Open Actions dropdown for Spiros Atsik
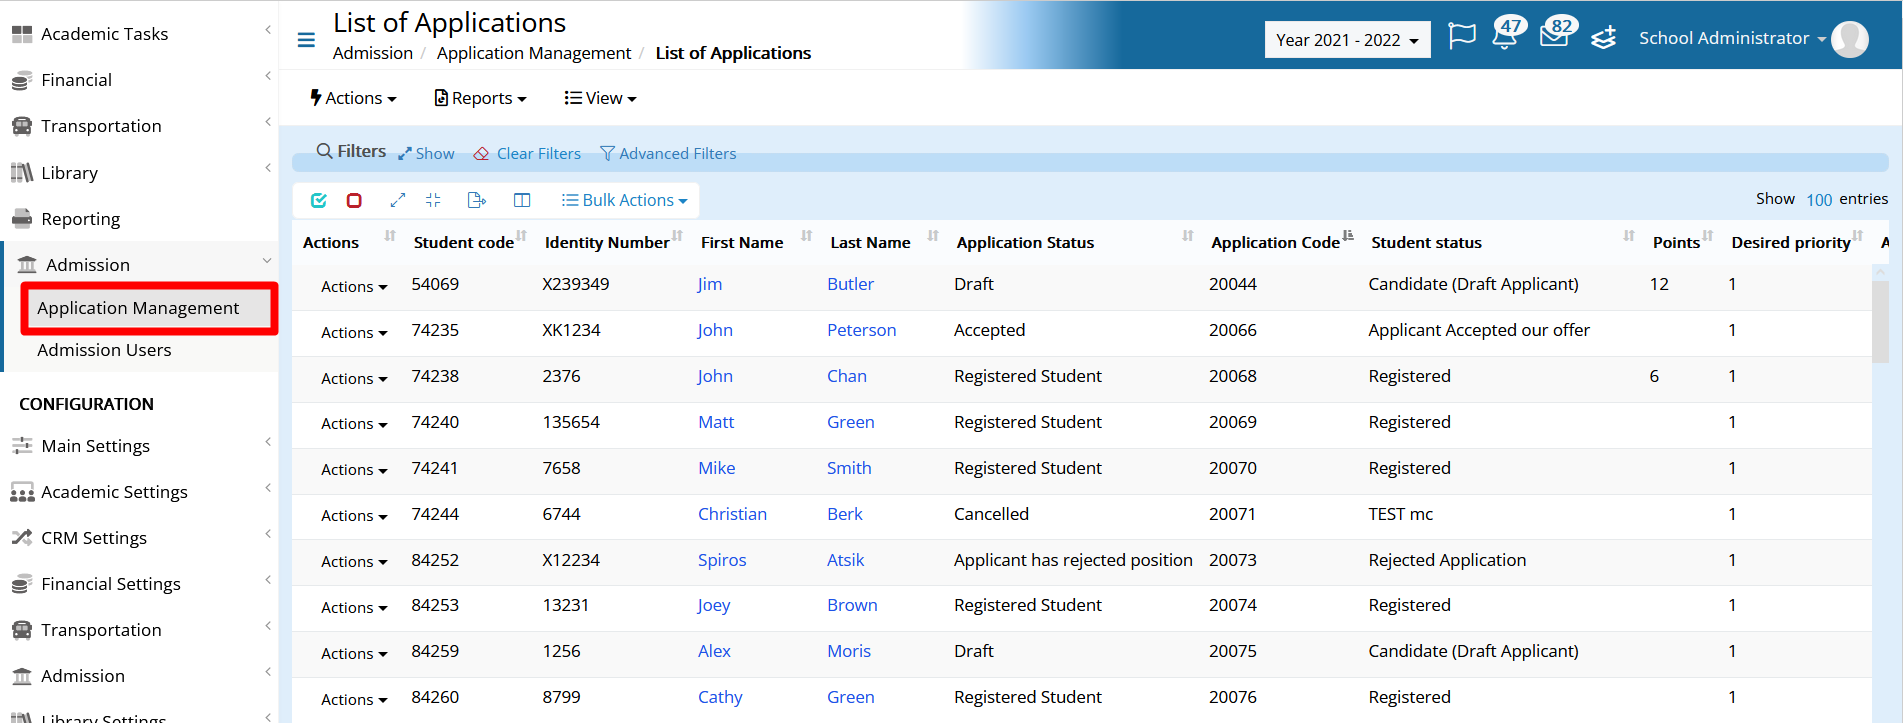Image resolution: width=1903 pixels, height=723 pixels. pos(354,562)
